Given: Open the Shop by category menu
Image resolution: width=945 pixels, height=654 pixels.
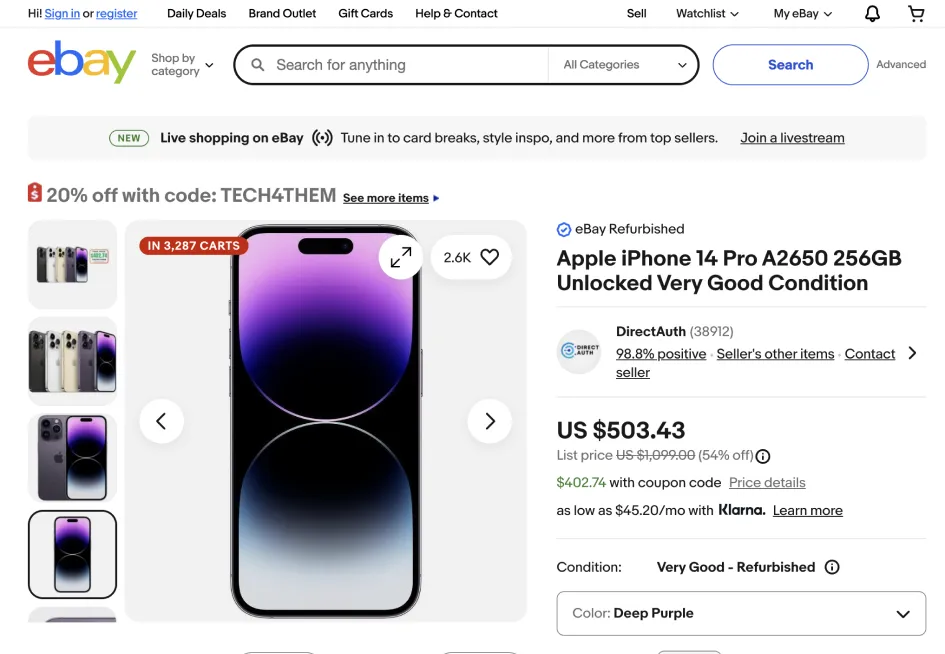Looking at the screenshot, I should coord(182,65).
